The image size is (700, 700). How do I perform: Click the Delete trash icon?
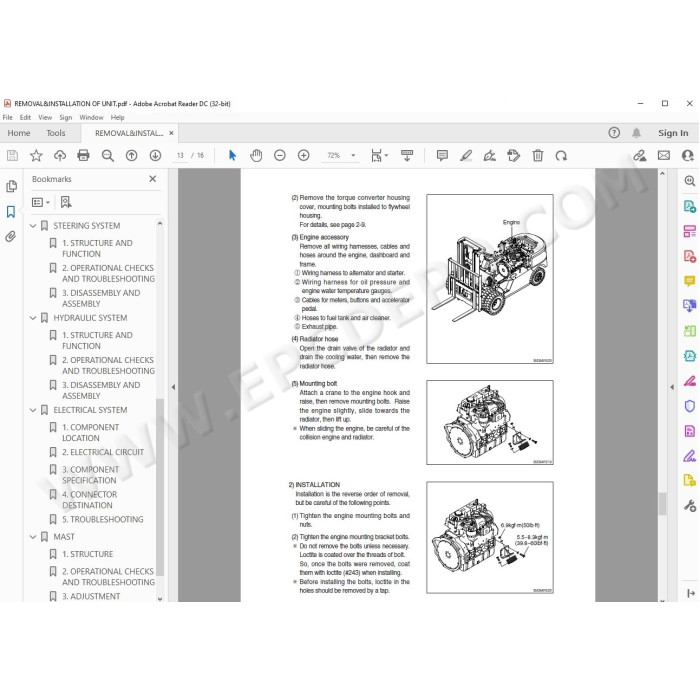tap(538, 155)
